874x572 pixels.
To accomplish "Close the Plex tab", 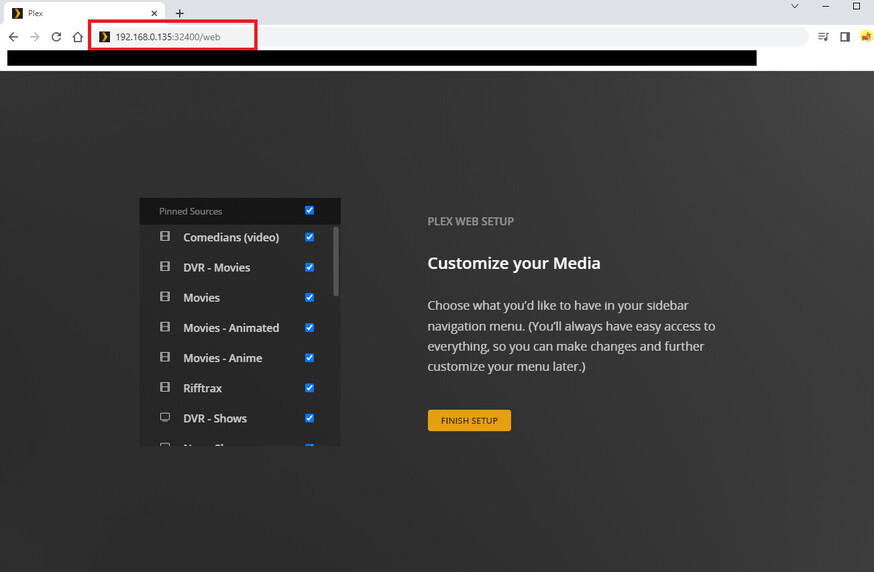I will click(x=154, y=13).
